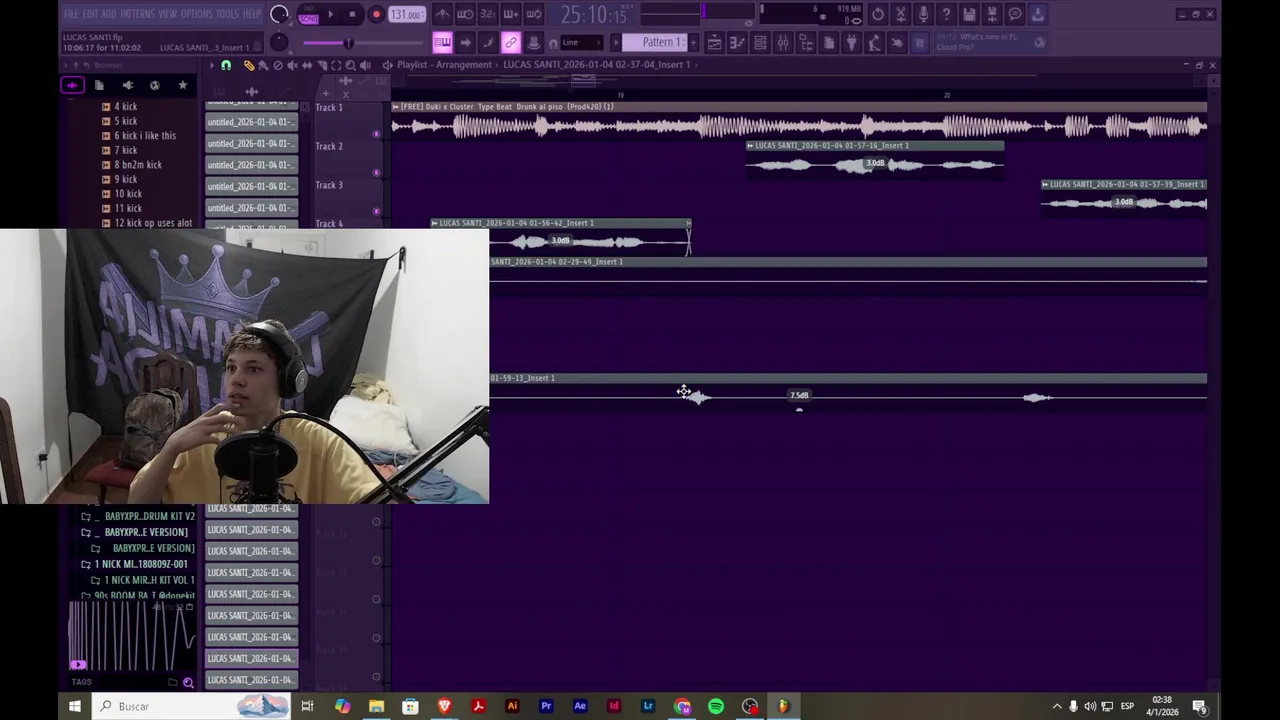Toggle step editing mode icon
The height and width of the screenshot is (720, 1280).
pos(488,42)
